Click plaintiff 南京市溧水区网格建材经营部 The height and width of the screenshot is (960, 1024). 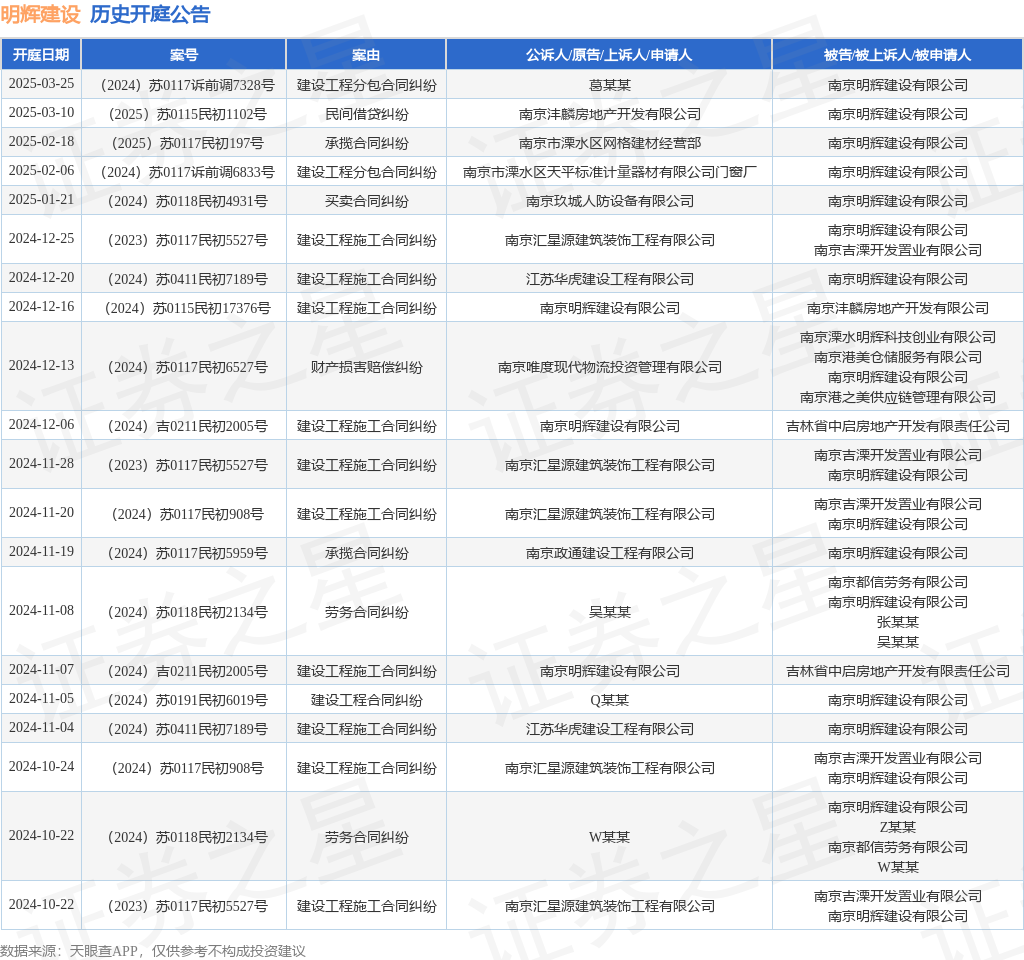coord(609,143)
